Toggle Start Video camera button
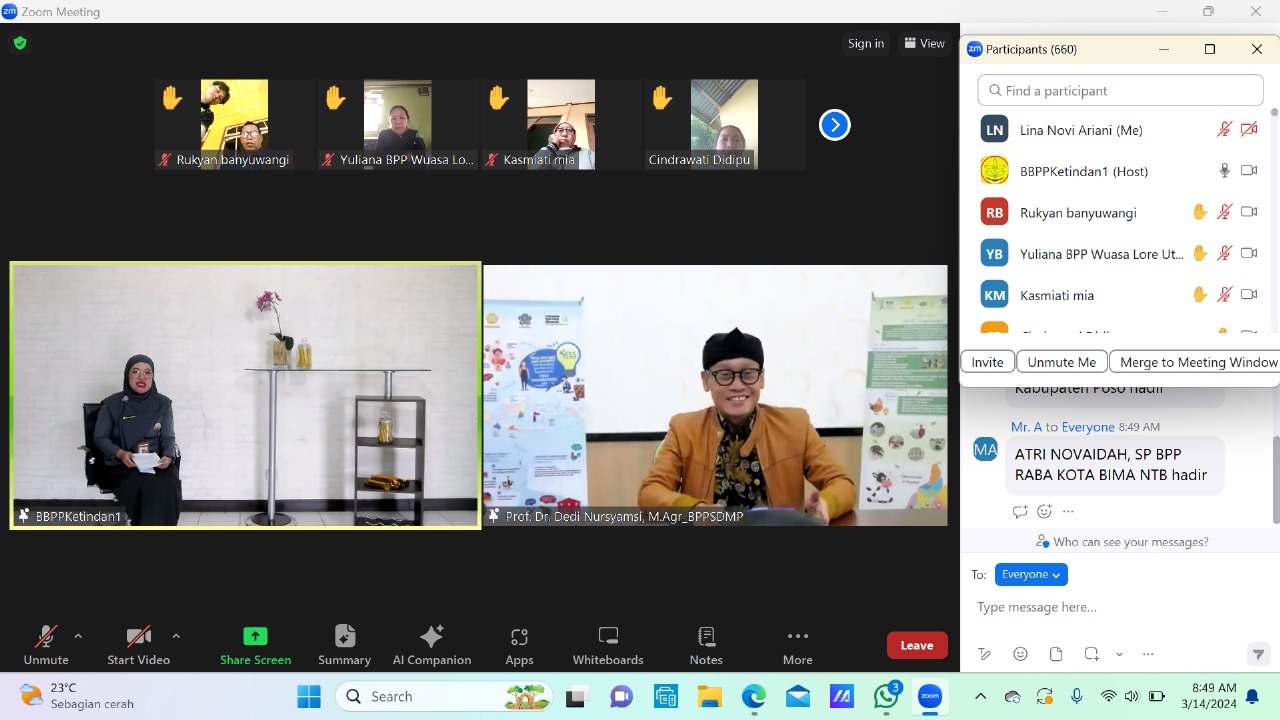This screenshot has height=720, width=1280. pyautogui.click(x=139, y=645)
